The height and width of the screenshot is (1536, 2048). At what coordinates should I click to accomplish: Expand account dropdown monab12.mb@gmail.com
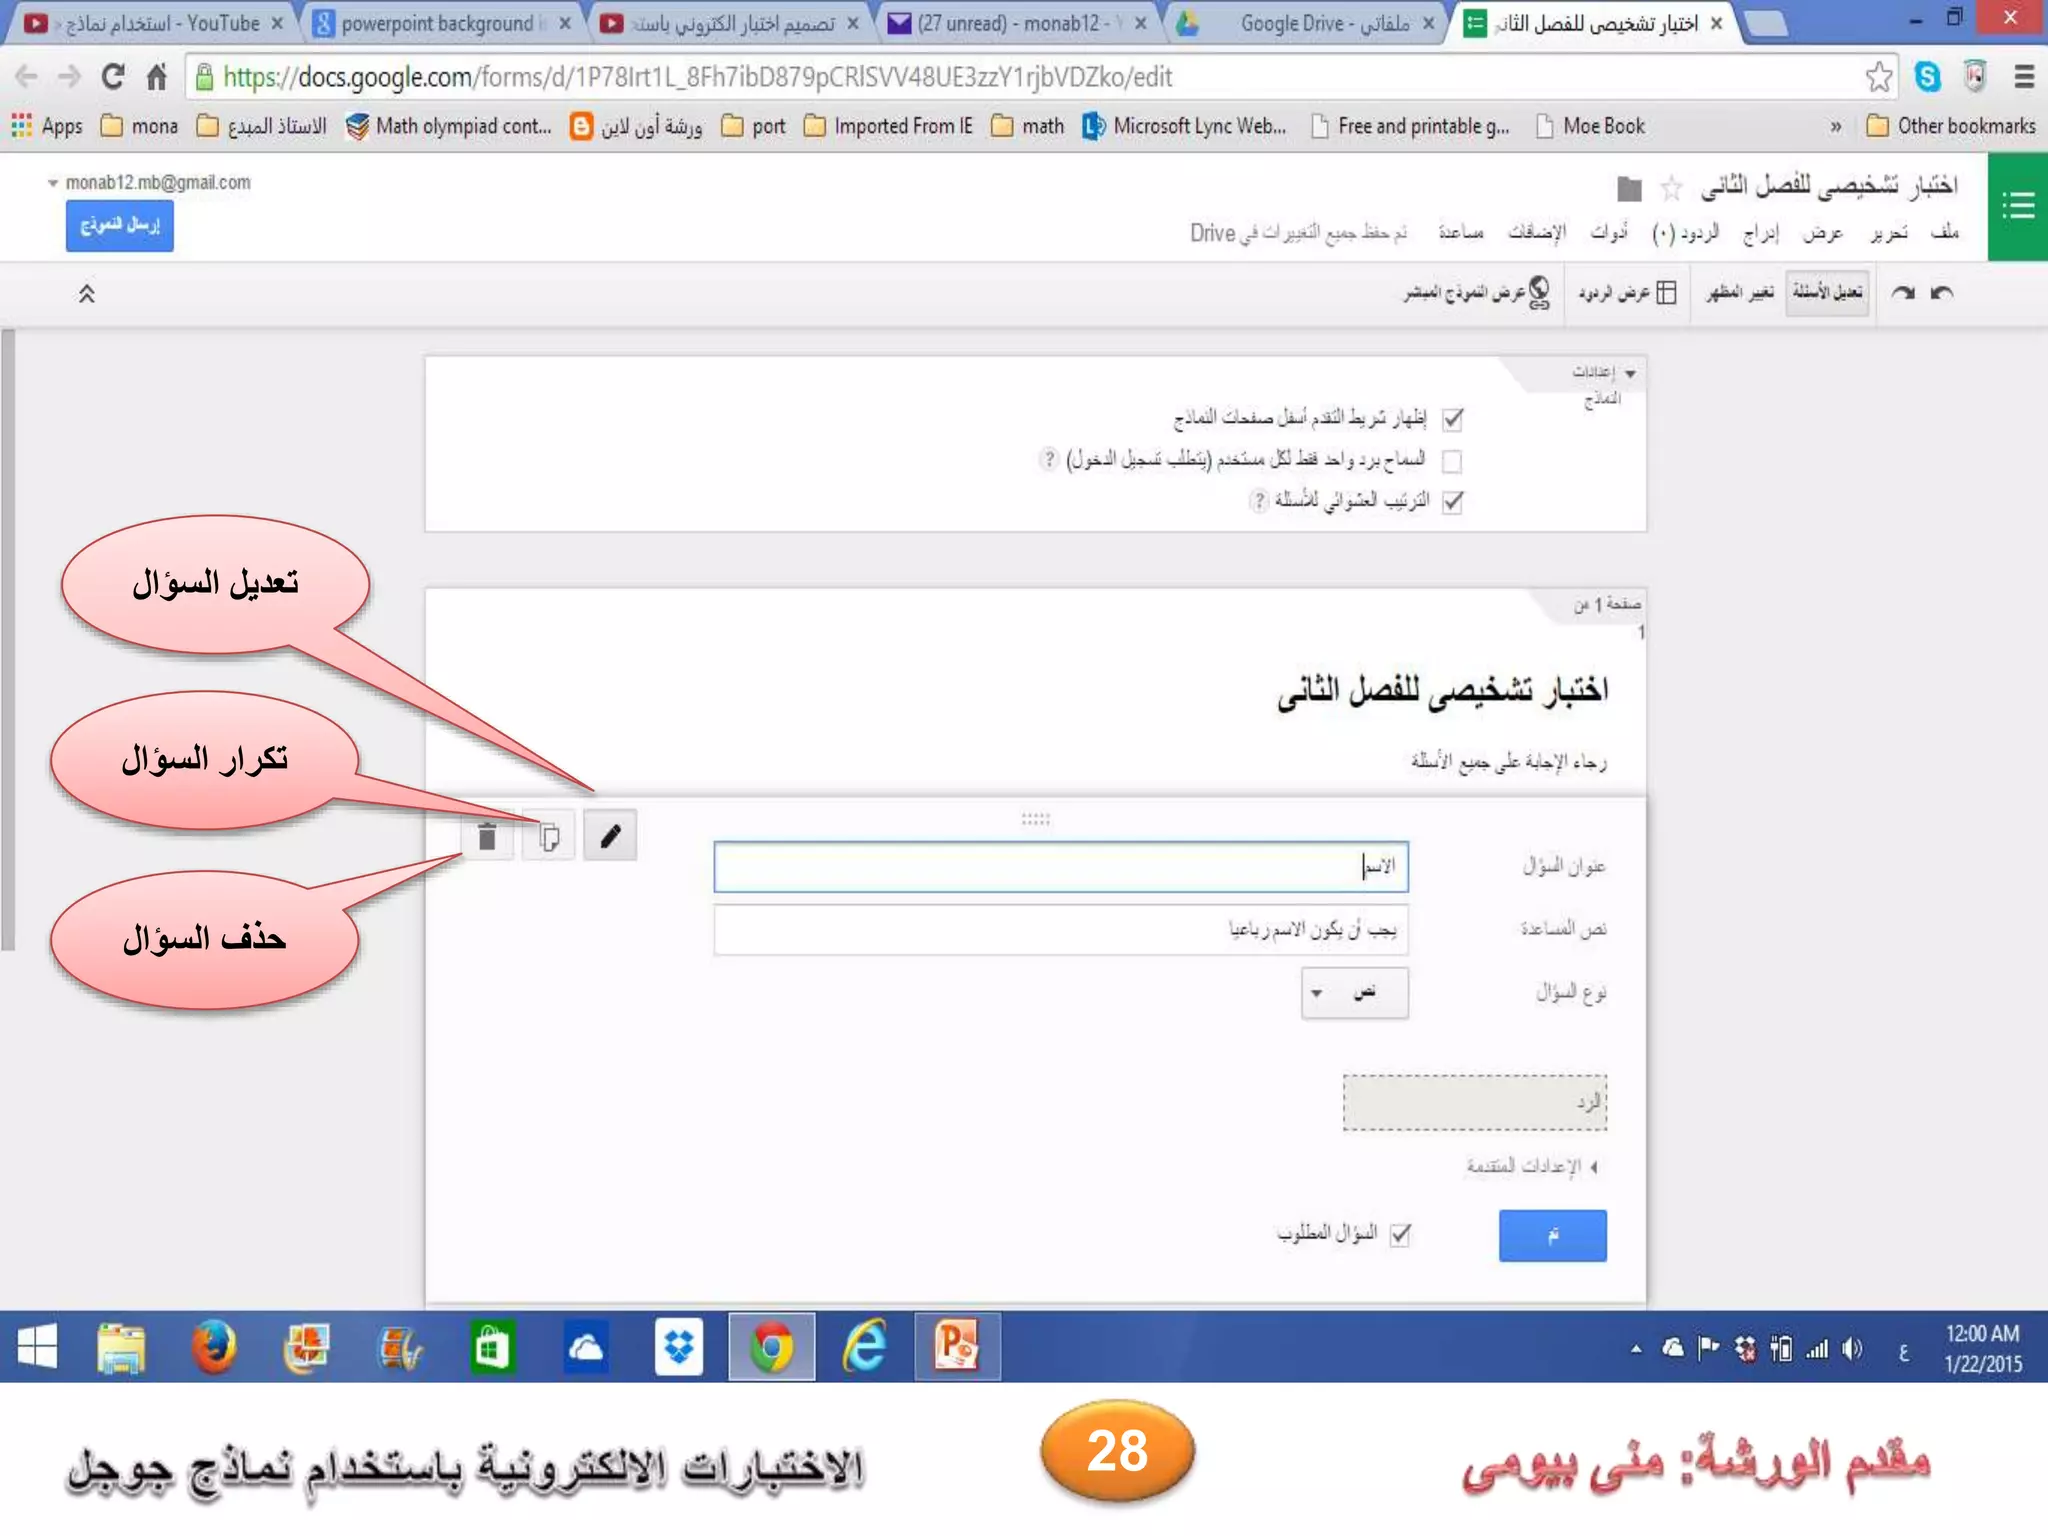tap(150, 183)
